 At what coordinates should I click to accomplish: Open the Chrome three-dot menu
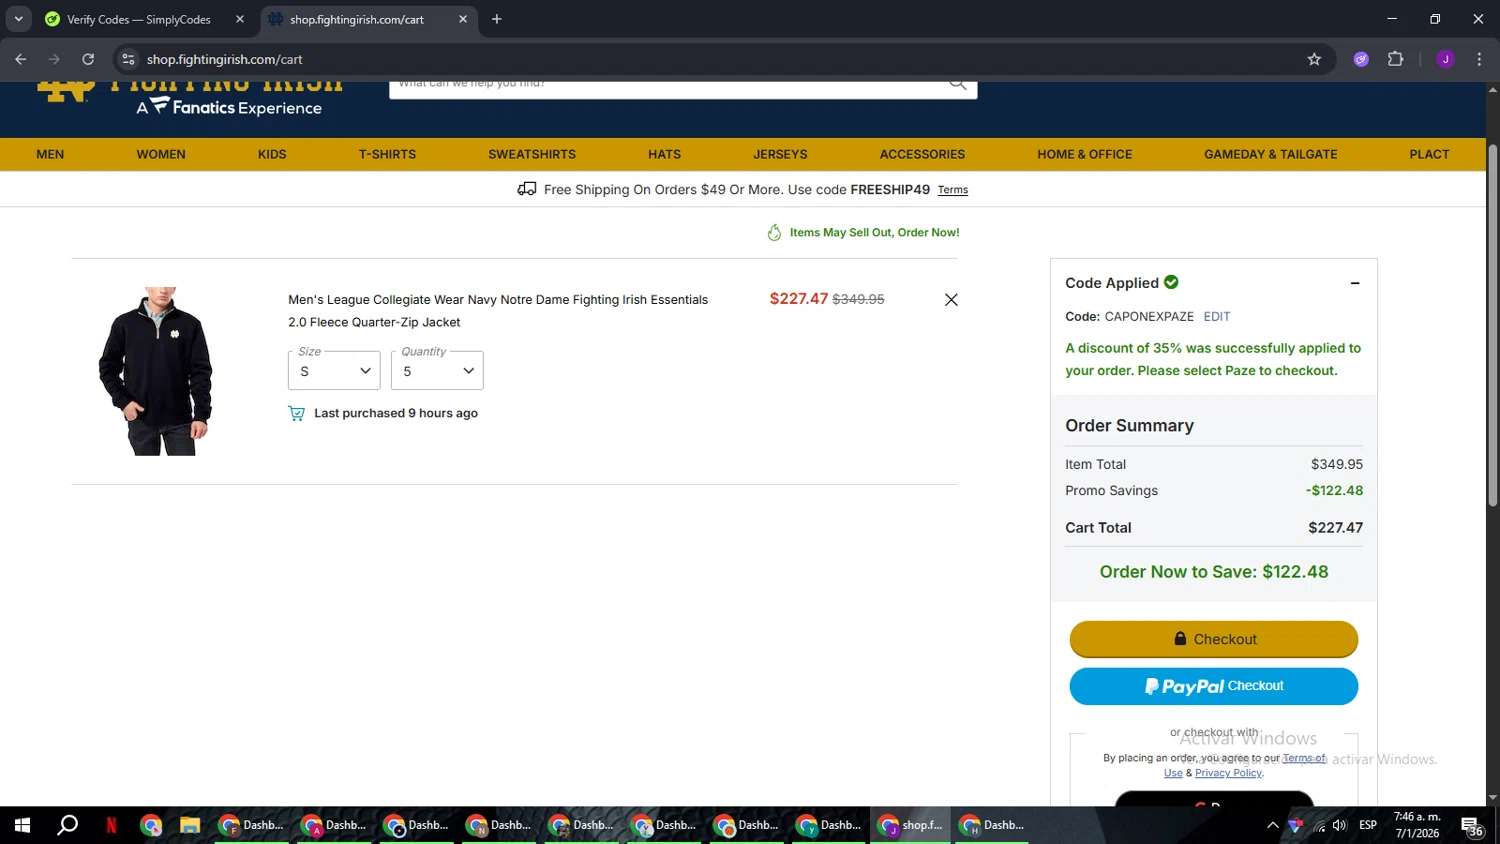click(x=1479, y=59)
